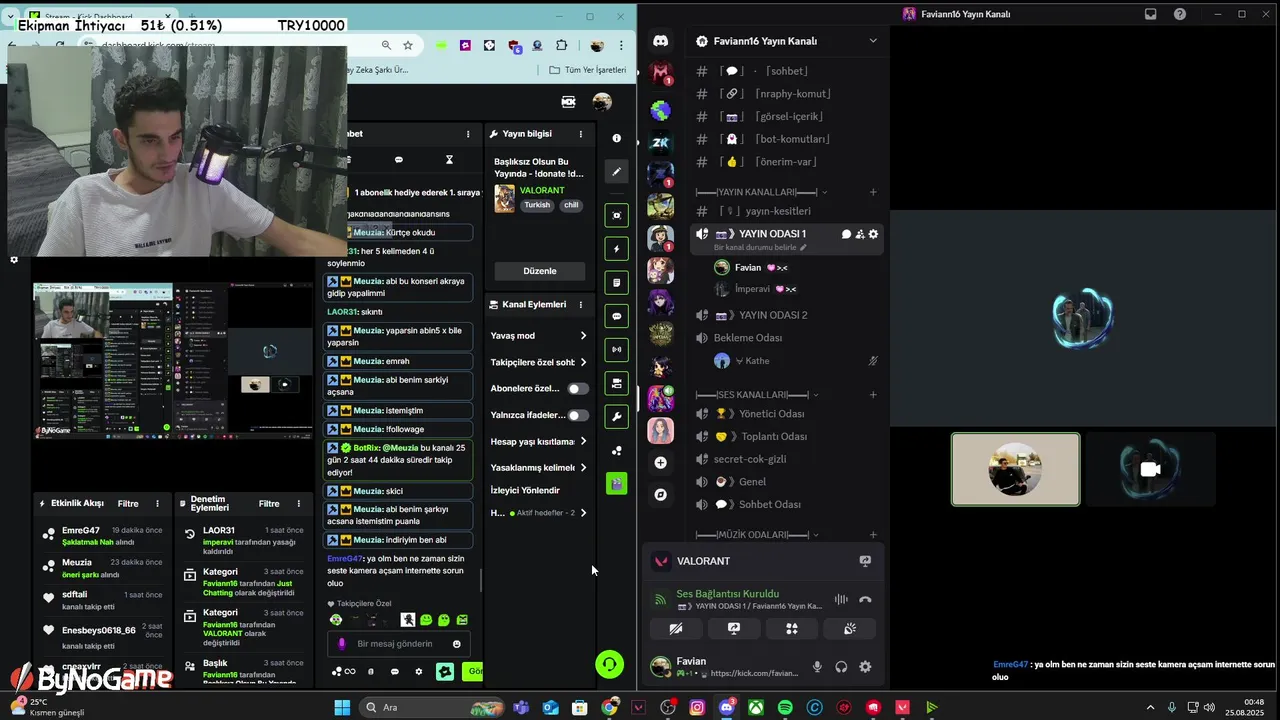Click Windows Start button
1280x720 pixels.
[342, 707]
